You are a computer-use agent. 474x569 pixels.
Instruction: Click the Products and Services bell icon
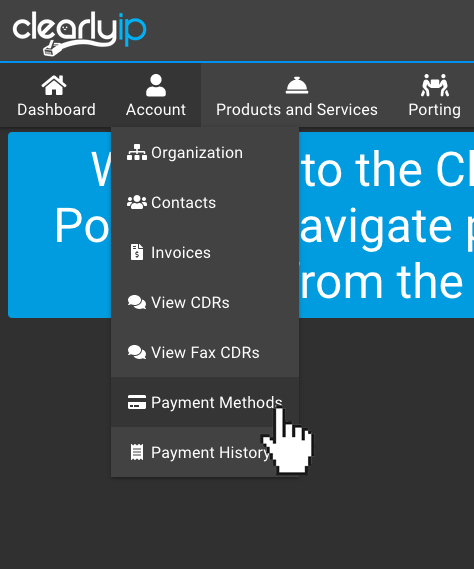pos(297,86)
